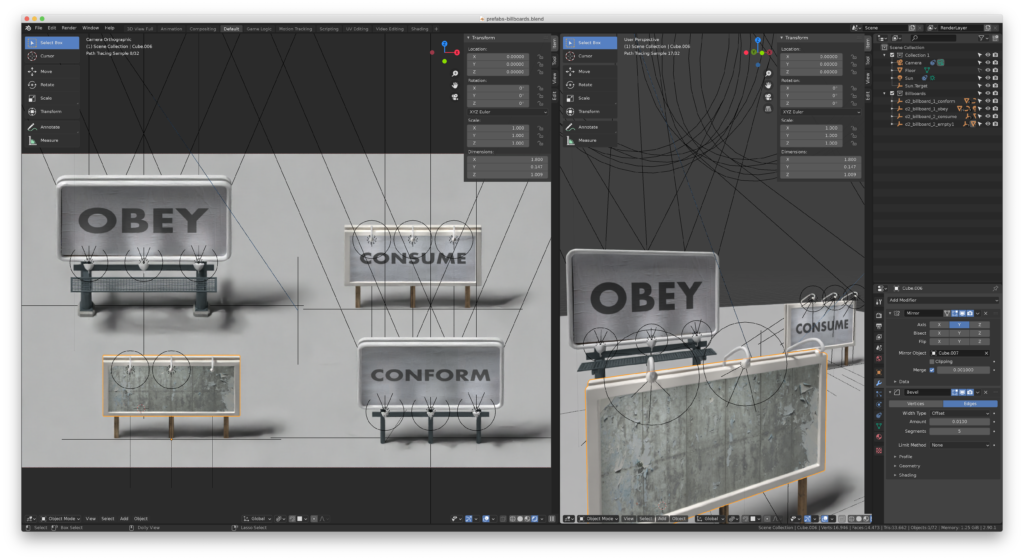Toggle camera view icon in left viewport
The image size is (1024, 560).
pos(455,97)
